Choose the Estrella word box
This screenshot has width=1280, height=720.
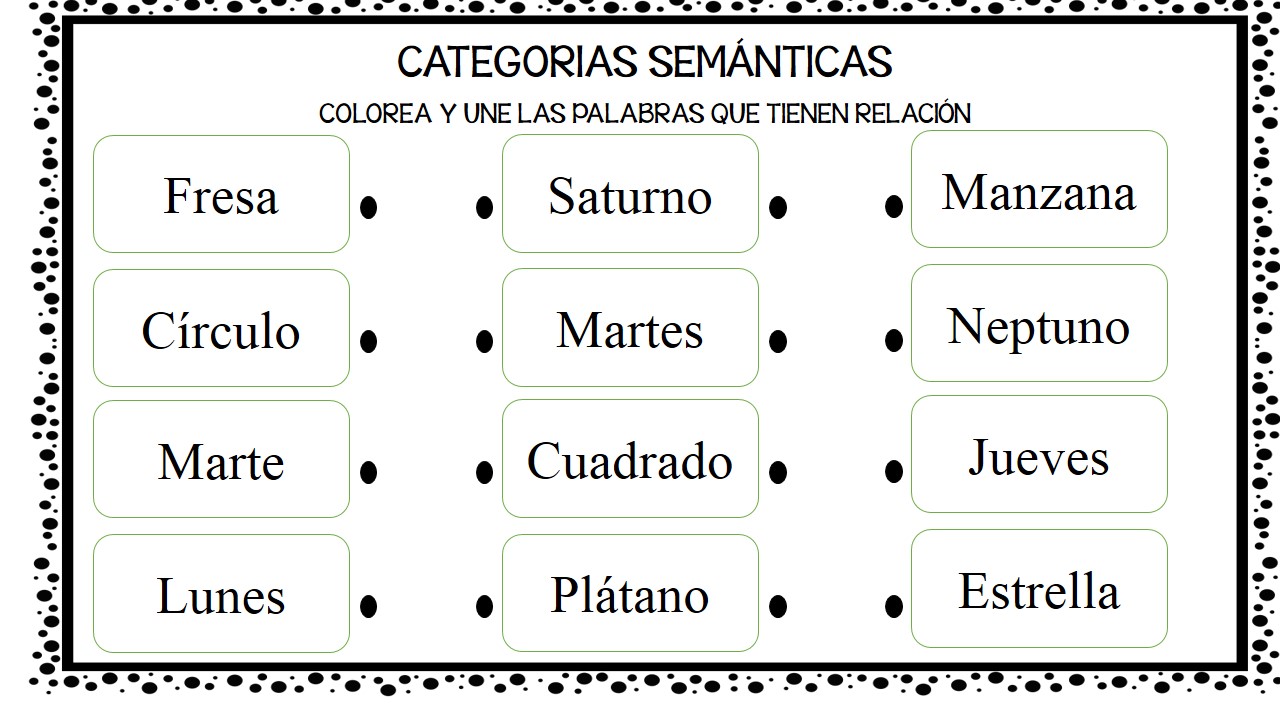click(x=1039, y=589)
